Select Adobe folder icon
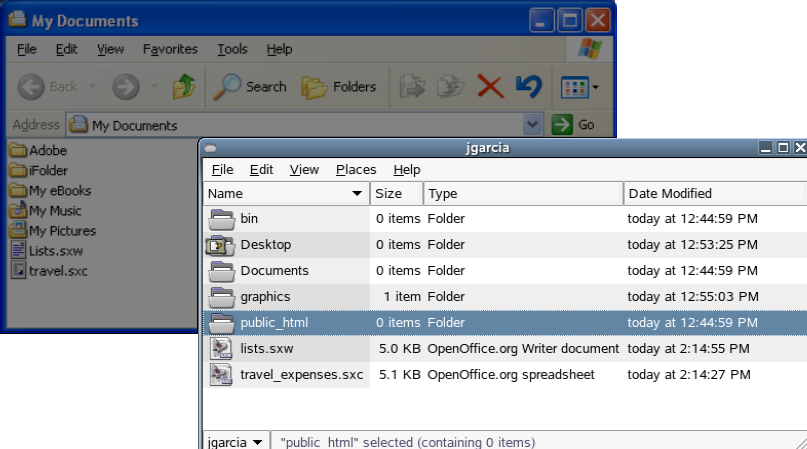This screenshot has height=449, width=807. (18, 150)
